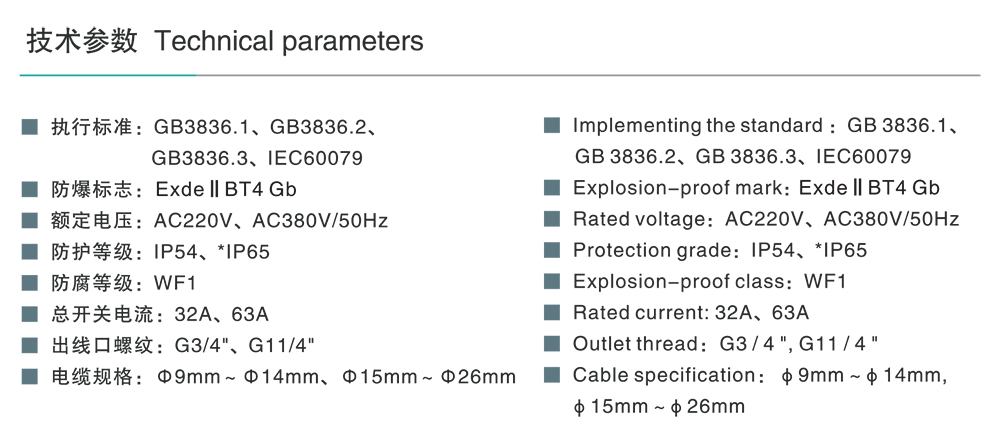Click the bullet next to Implementing the standard
The image size is (1000, 438).
pos(551,126)
